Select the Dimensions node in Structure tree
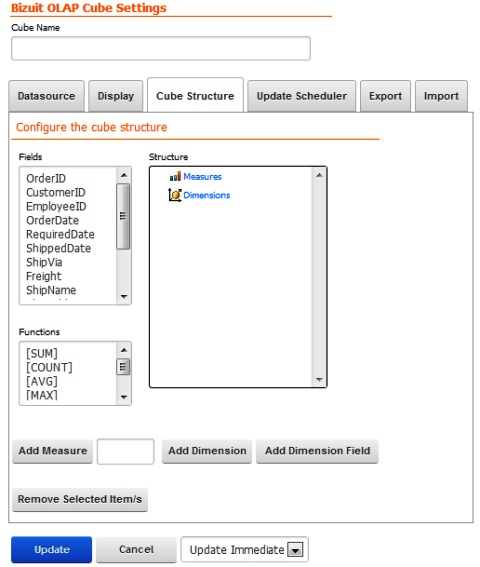This screenshot has width=480, height=567. (206, 195)
